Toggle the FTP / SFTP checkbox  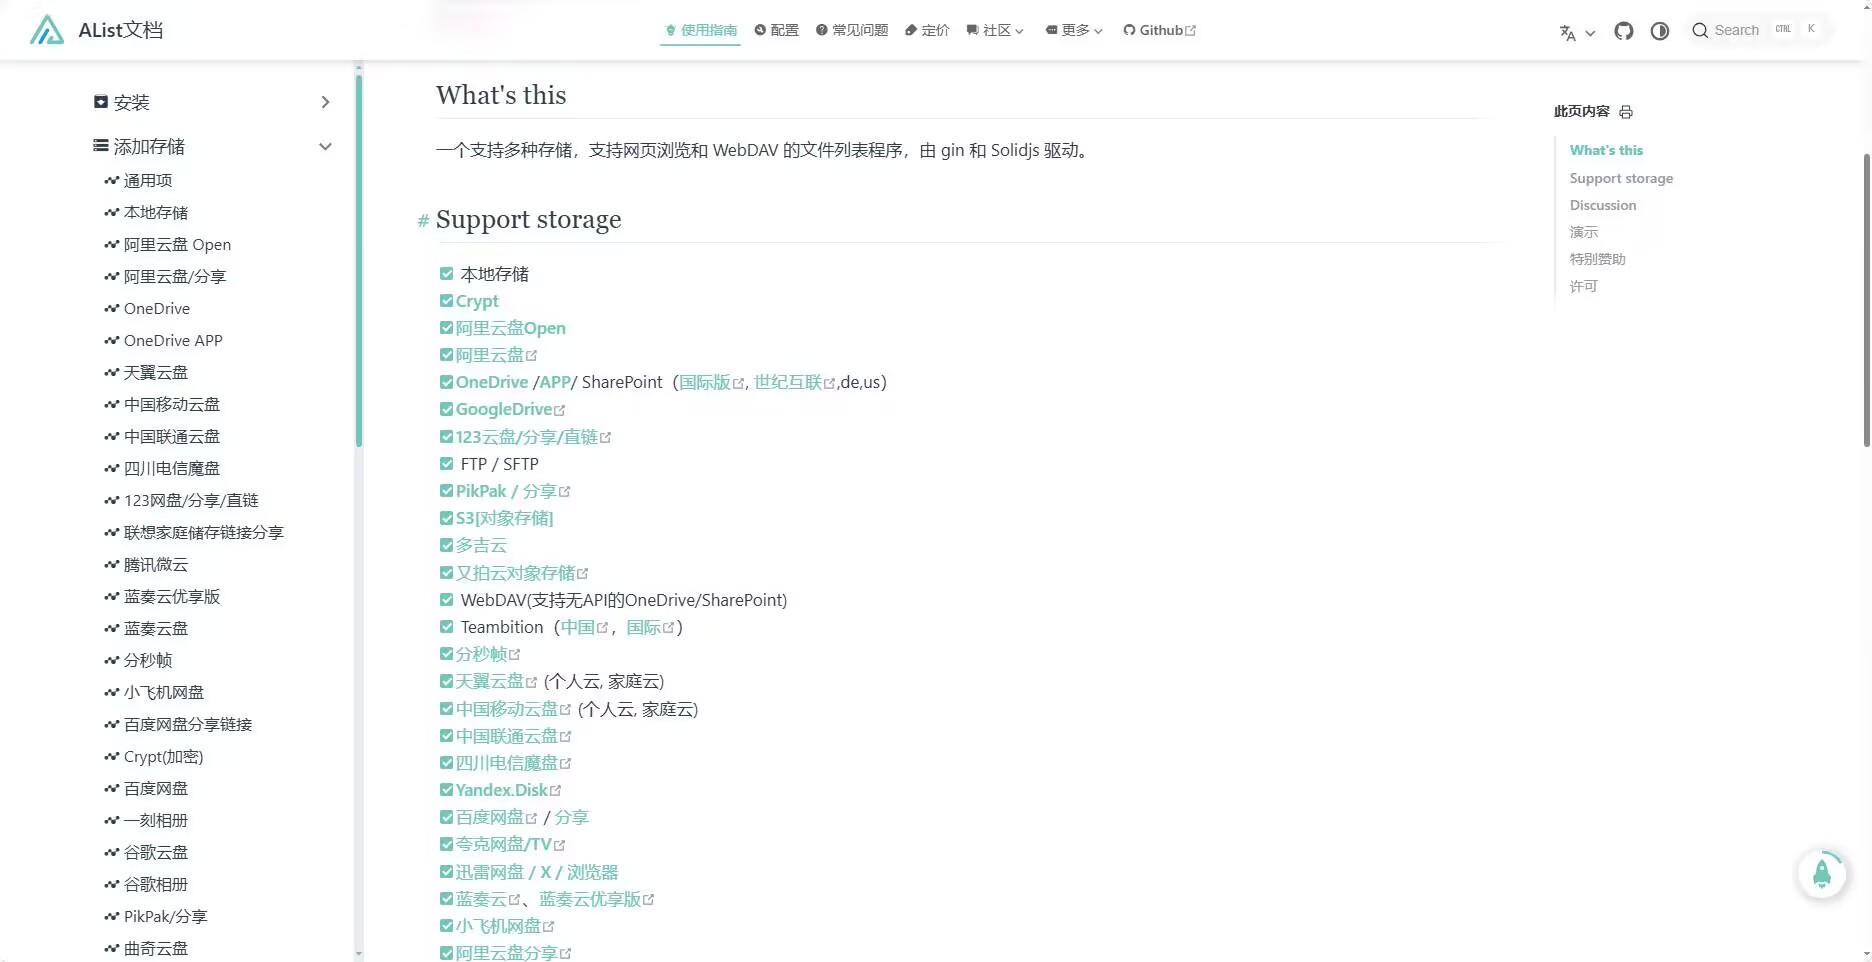tap(447, 464)
